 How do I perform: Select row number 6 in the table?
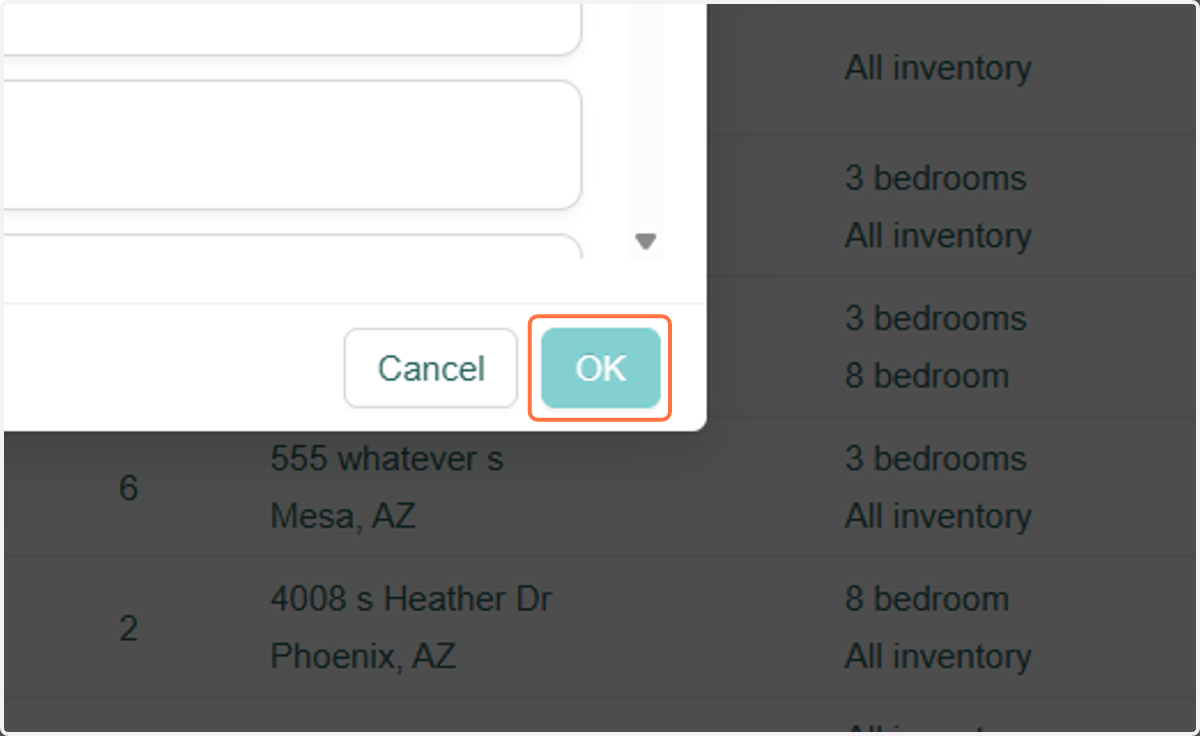tap(129, 488)
